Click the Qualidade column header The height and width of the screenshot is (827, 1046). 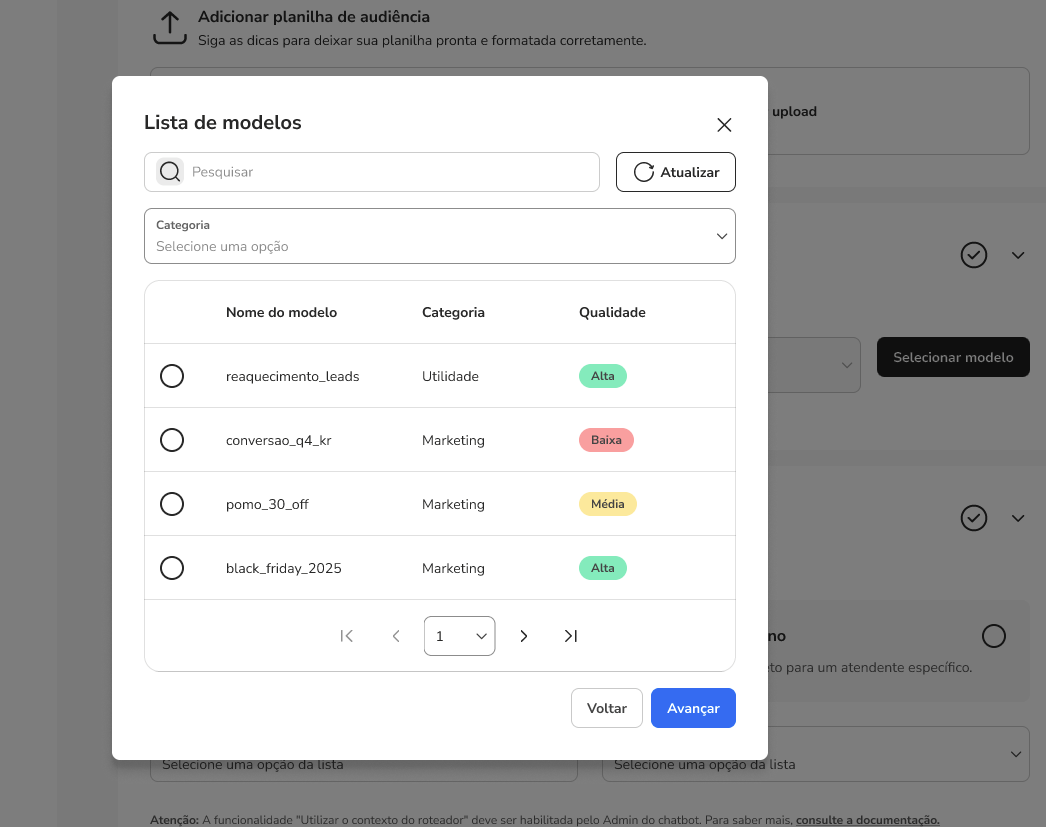(x=612, y=312)
